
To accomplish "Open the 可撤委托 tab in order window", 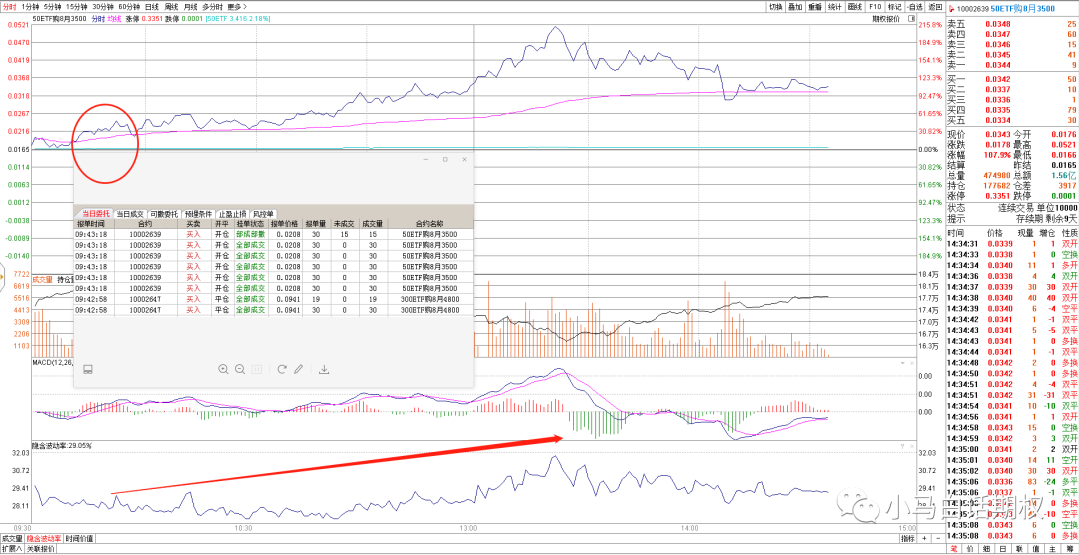I will (x=164, y=214).
